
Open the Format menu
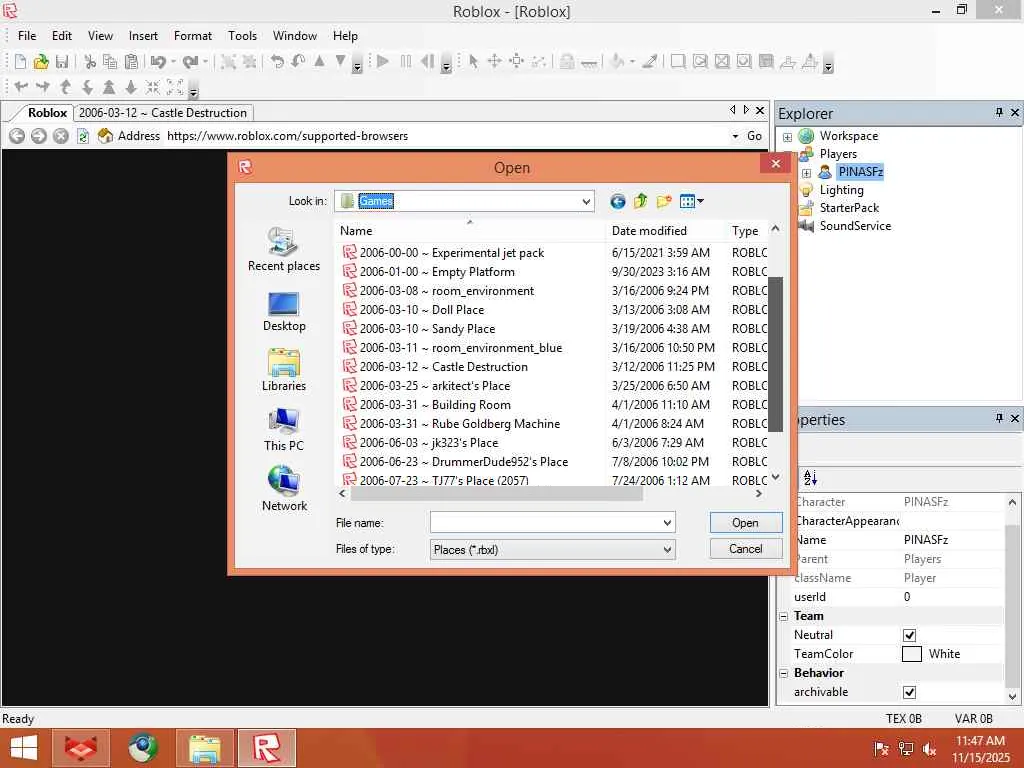click(x=193, y=36)
